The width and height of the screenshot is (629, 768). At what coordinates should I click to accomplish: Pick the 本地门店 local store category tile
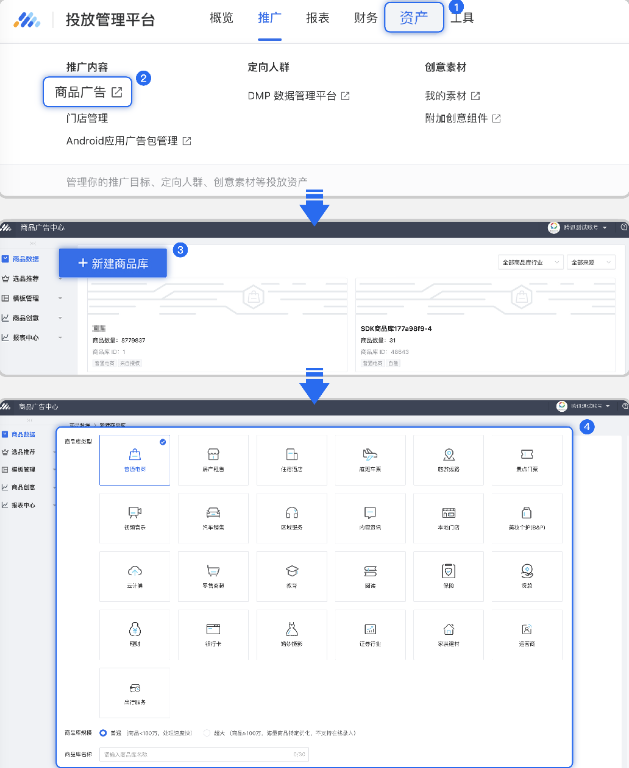coord(448,519)
